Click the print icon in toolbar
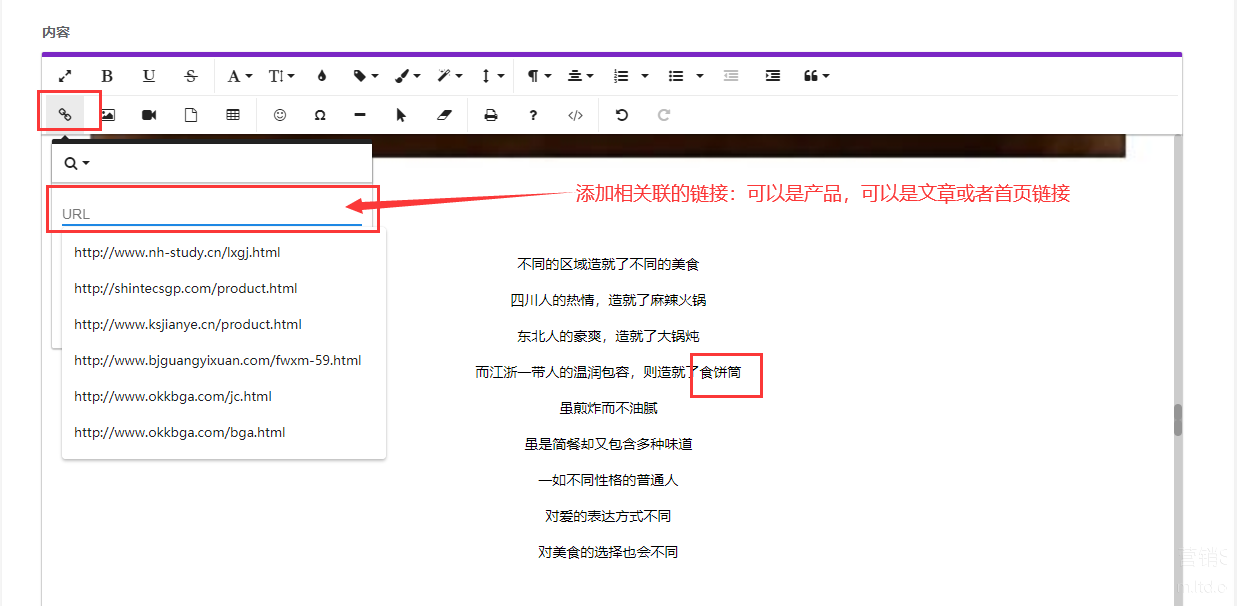The image size is (1237, 606). point(491,115)
